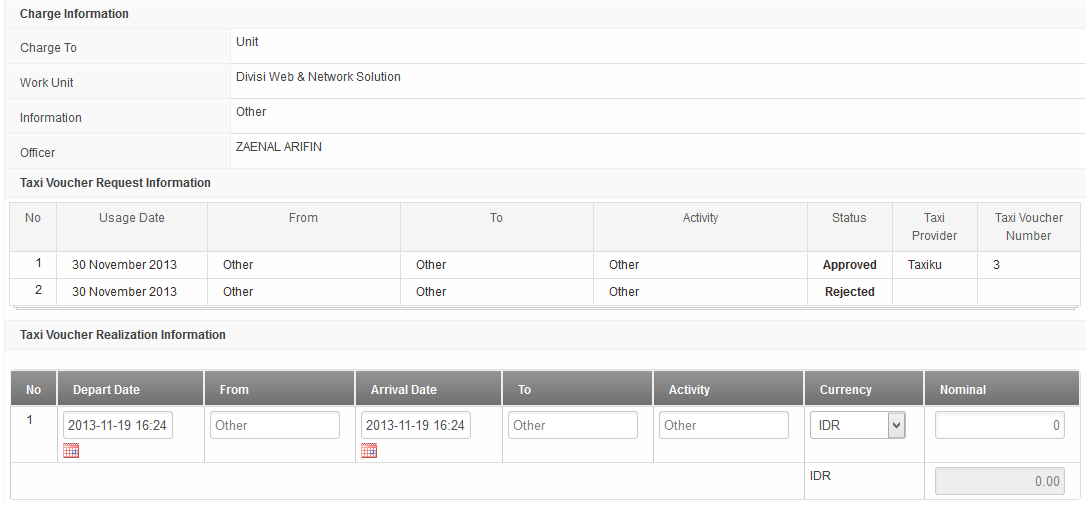The height and width of the screenshot is (510, 1085).
Task: Click the Work Unit value Divisi Web & Network Solution
Action: coord(318,77)
